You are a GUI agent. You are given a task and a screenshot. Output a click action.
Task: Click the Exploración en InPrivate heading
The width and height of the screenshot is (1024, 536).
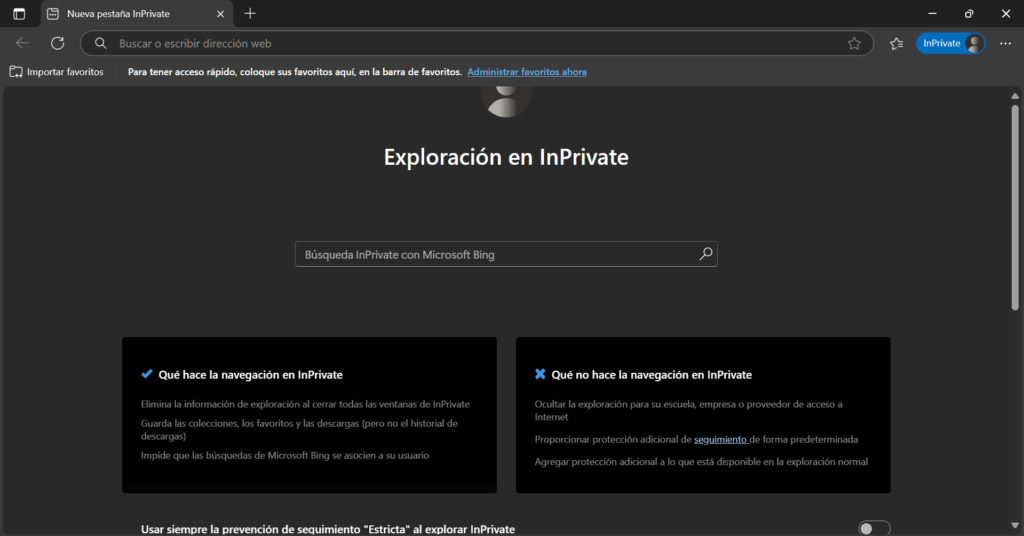pyautogui.click(x=506, y=157)
